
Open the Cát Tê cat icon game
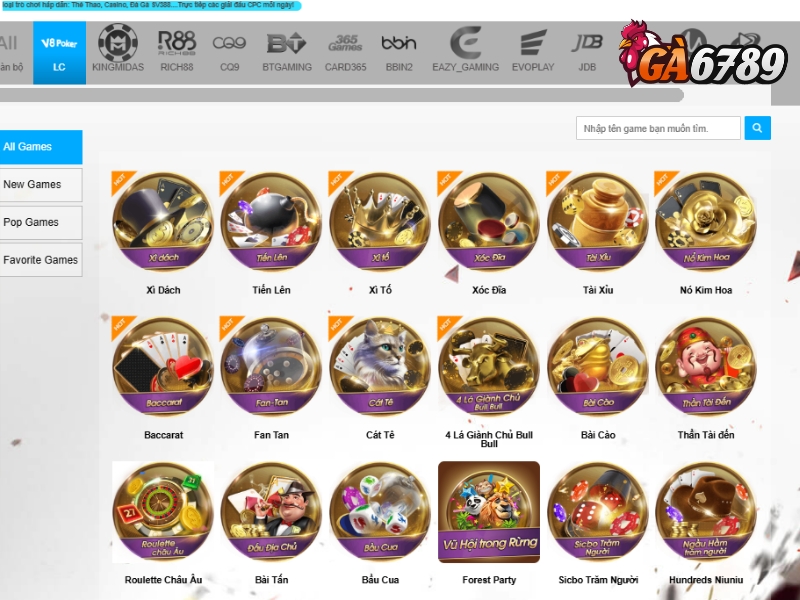click(380, 367)
